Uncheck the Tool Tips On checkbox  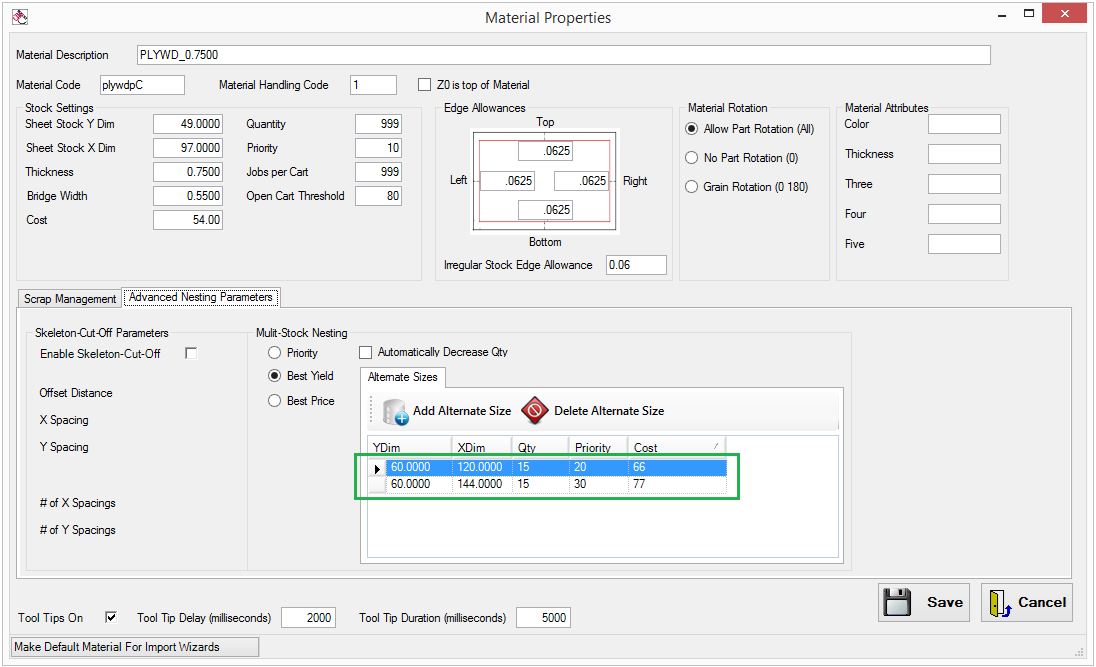click(111, 617)
